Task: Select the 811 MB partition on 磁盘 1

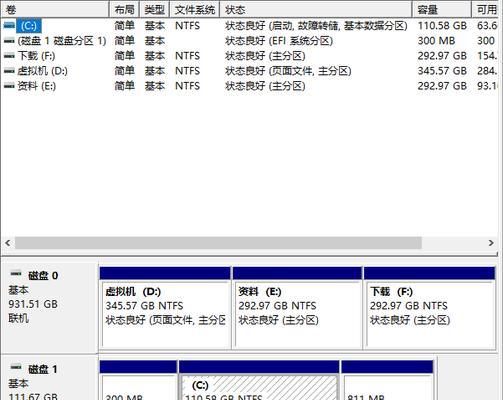Action: click(387, 380)
